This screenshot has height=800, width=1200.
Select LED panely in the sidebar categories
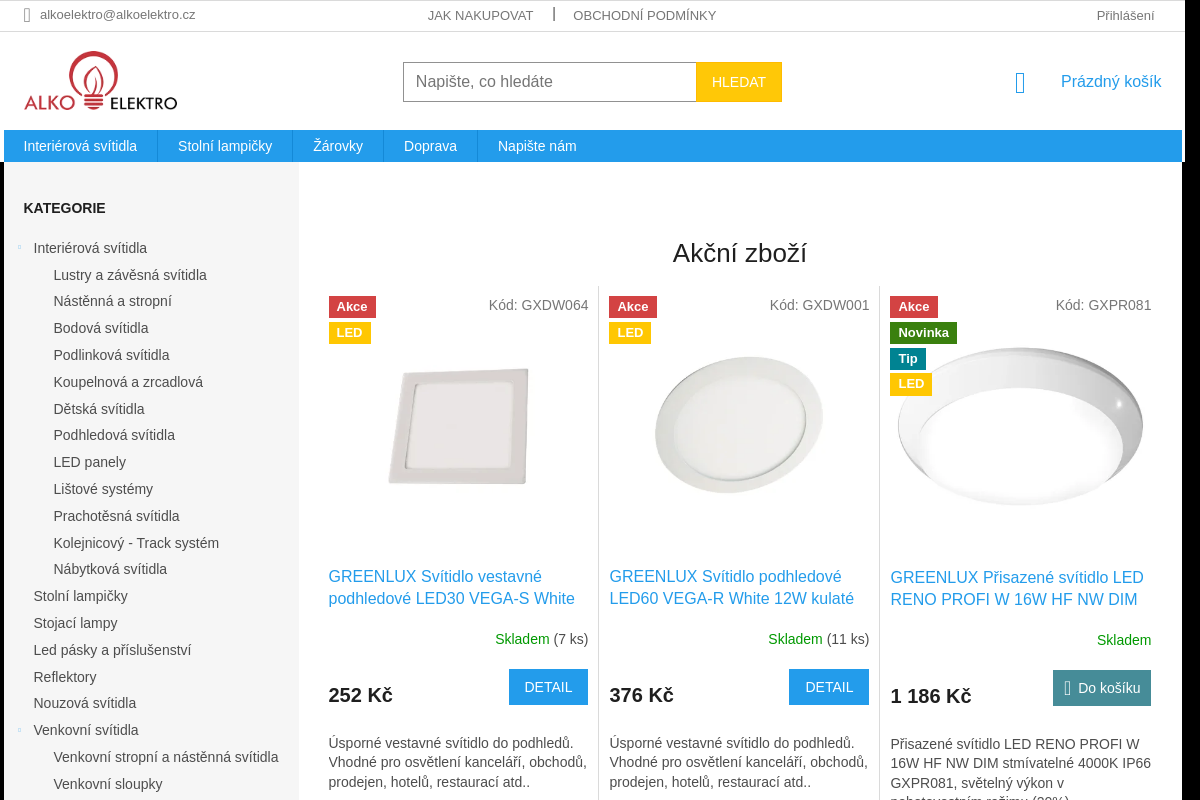click(90, 462)
